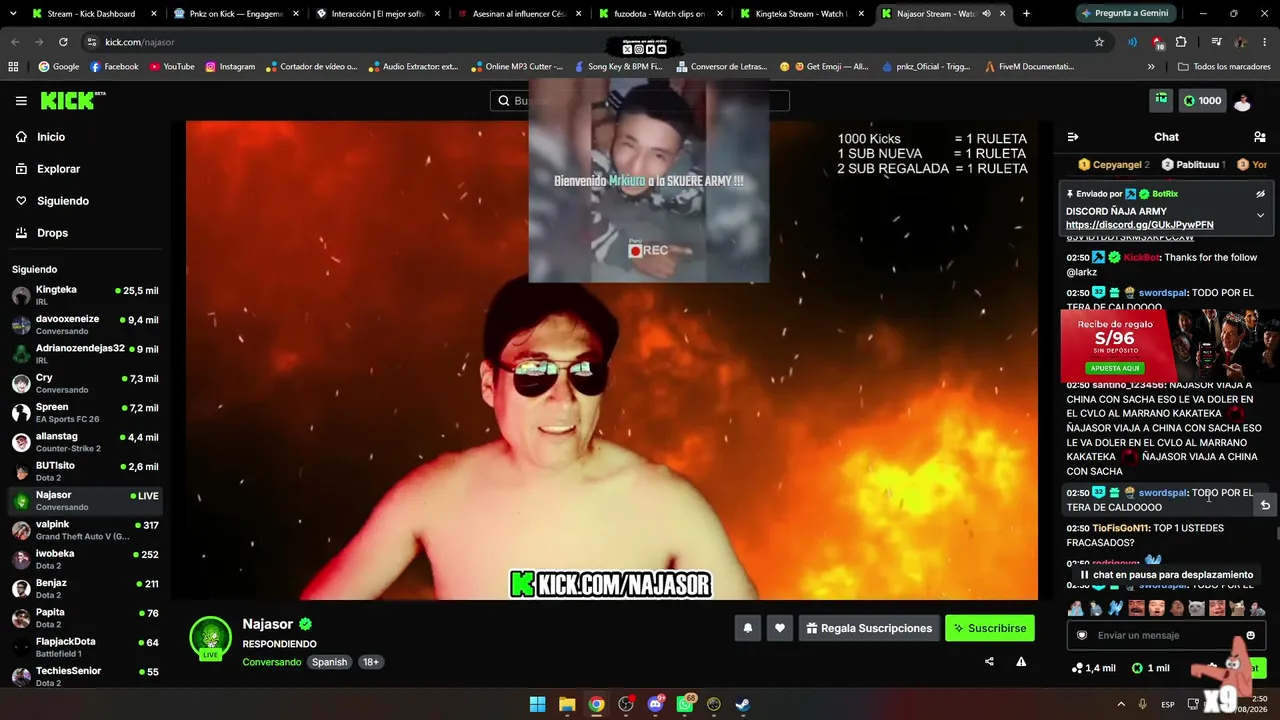Collapse the chat panel with arrow icon
The width and height of the screenshot is (1280, 720).
pyautogui.click(x=1073, y=137)
